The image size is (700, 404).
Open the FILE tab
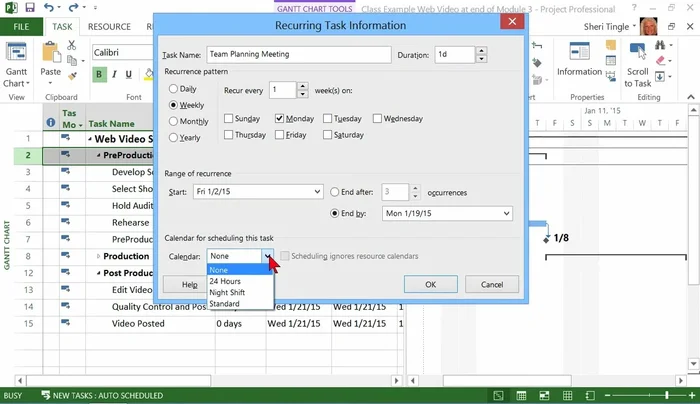point(21,26)
